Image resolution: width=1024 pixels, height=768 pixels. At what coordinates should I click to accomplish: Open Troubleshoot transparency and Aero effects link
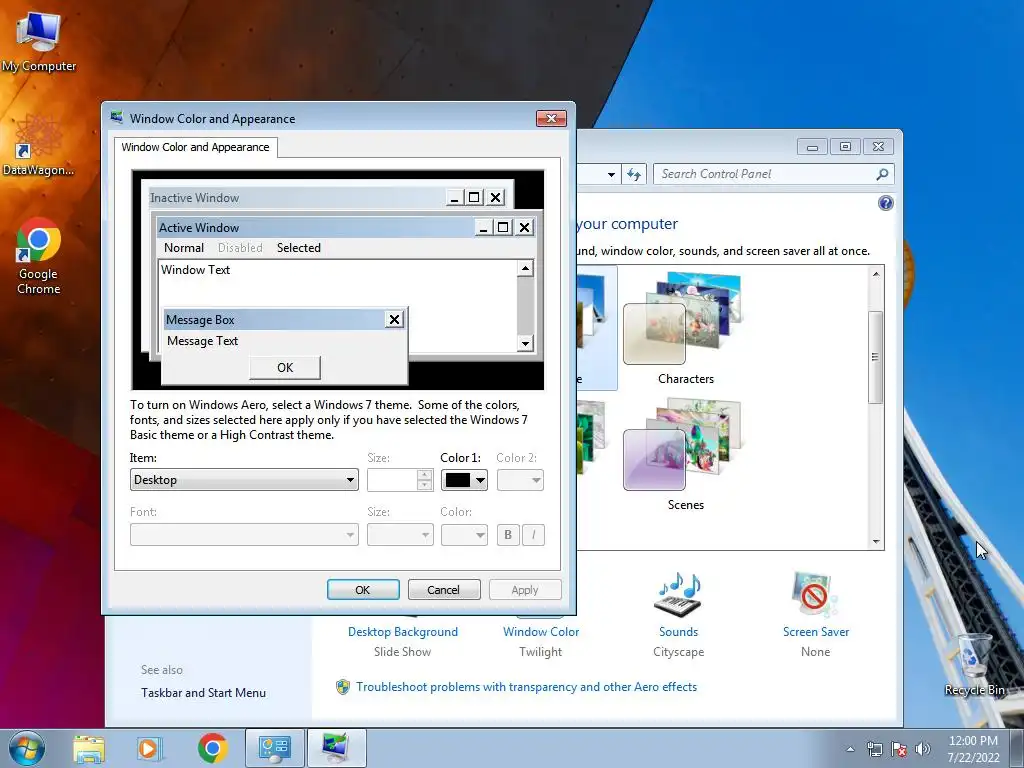click(526, 687)
